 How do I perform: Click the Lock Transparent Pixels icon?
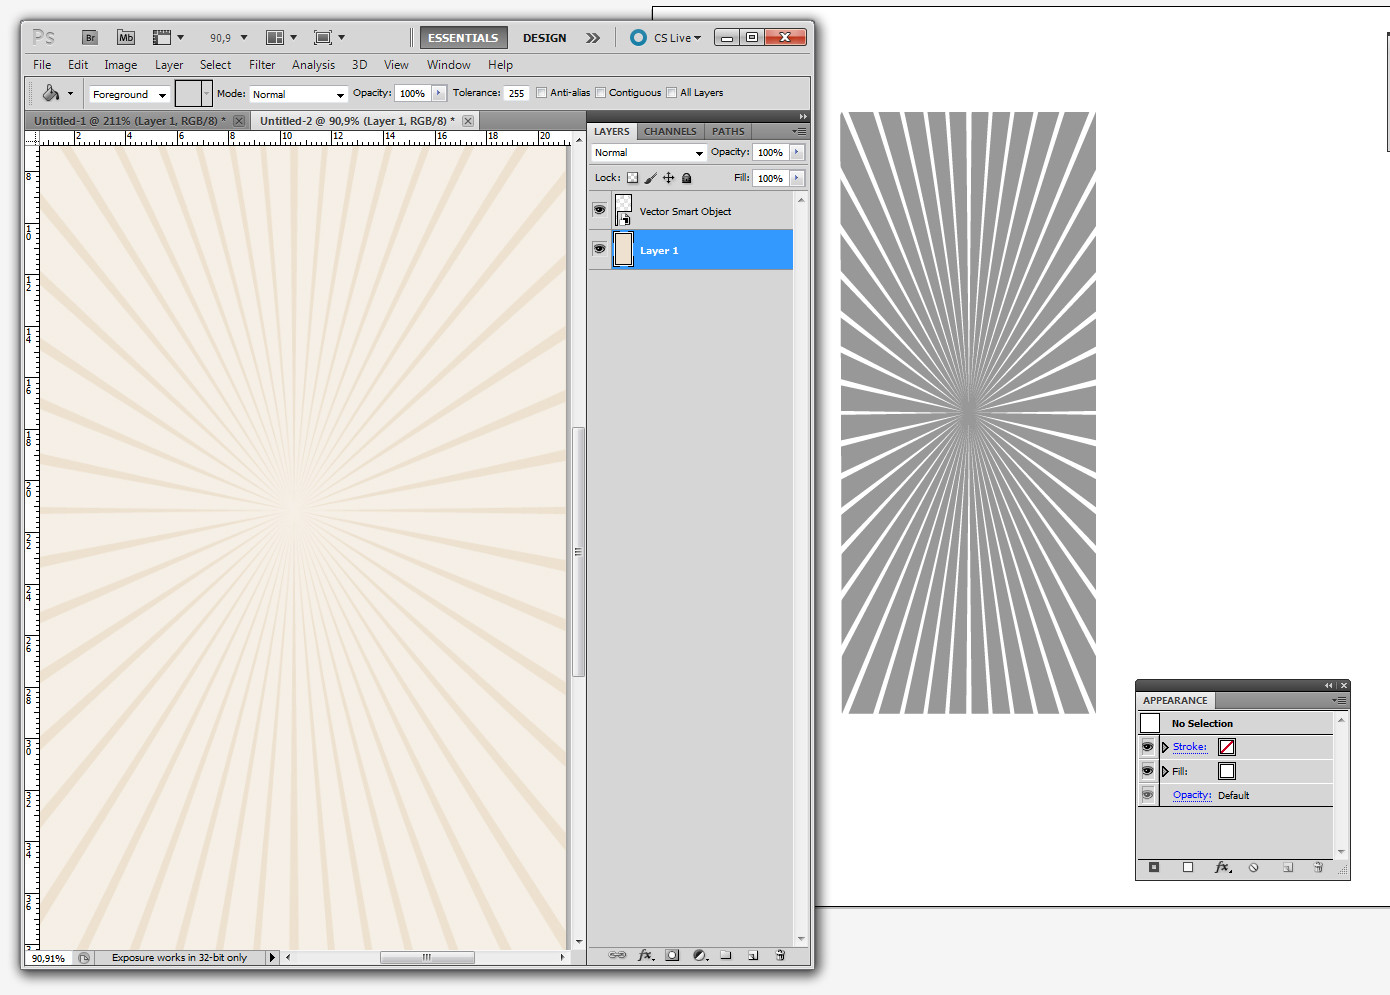pos(633,177)
